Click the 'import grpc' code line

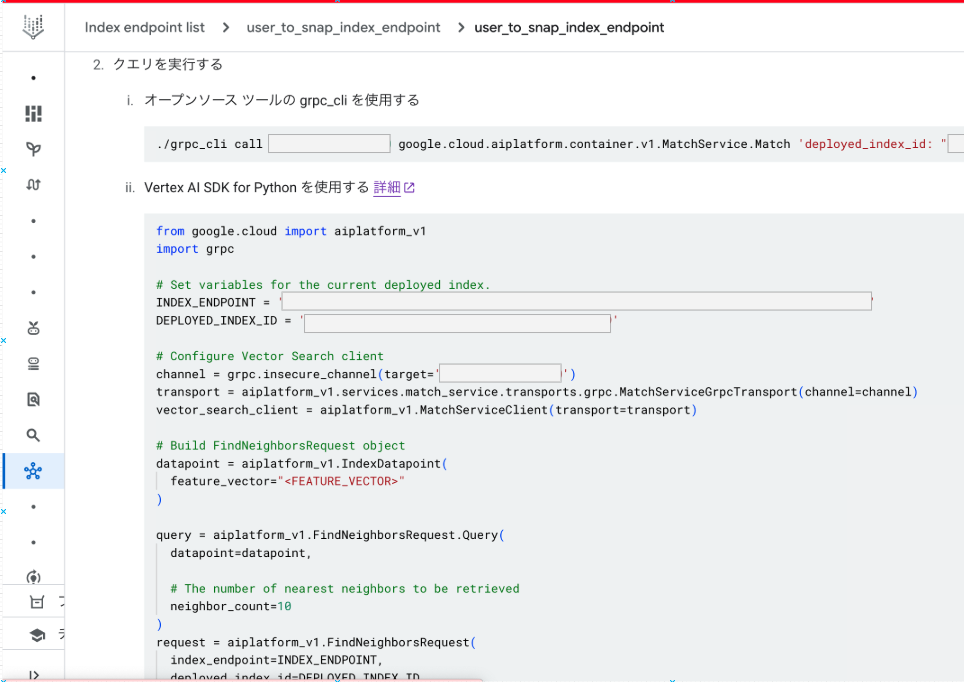point(195,249)
